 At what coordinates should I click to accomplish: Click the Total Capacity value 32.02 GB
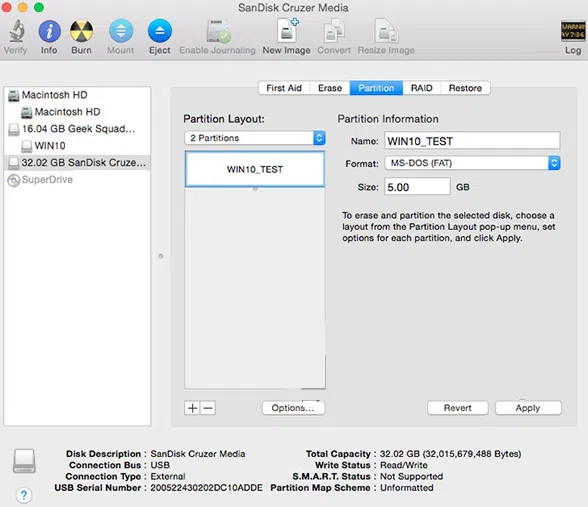coord(450,454)
